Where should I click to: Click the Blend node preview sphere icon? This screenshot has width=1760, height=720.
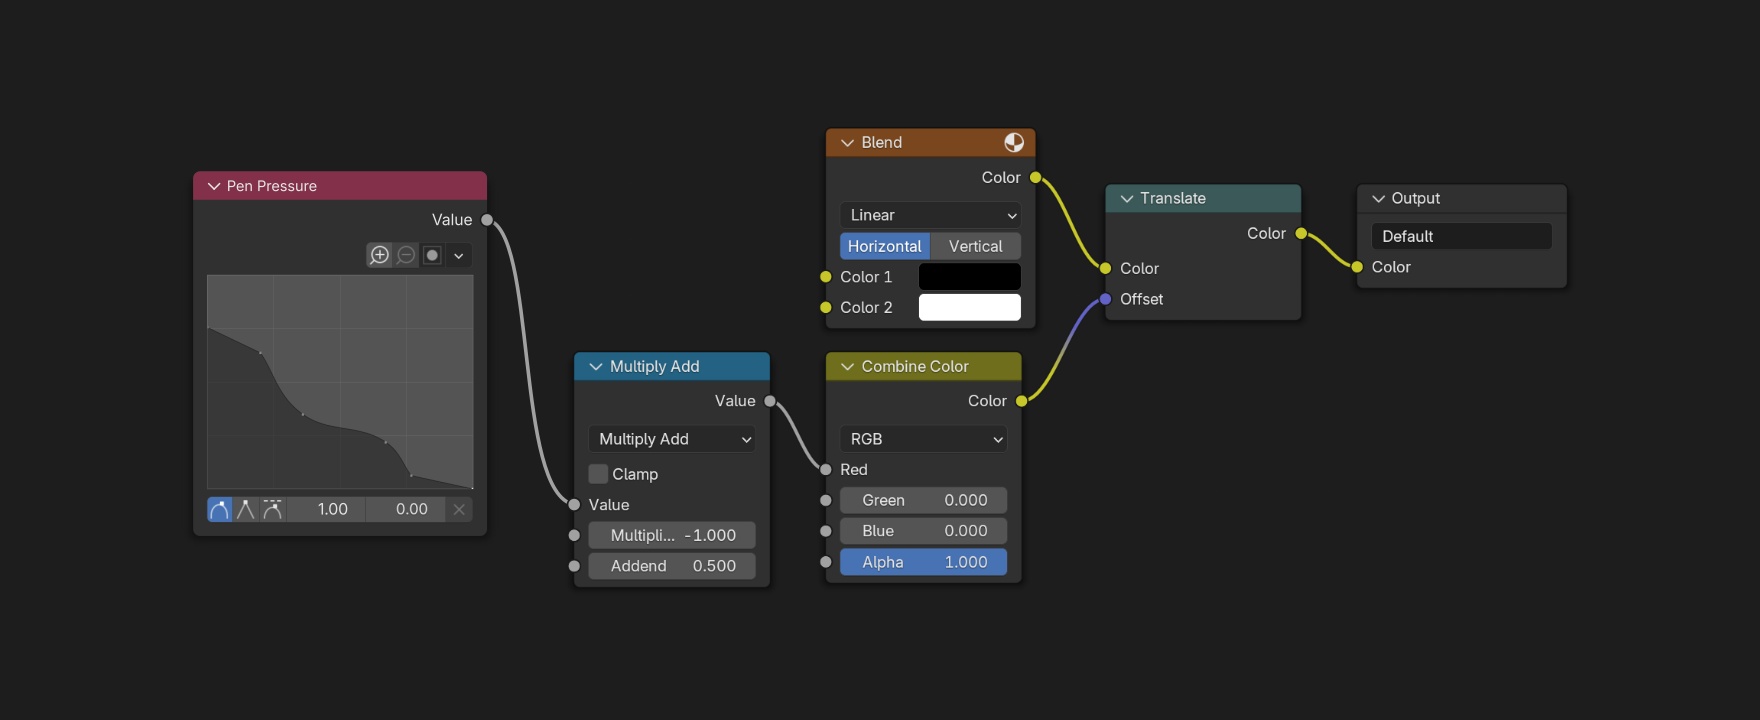[x=1014, y=142]
